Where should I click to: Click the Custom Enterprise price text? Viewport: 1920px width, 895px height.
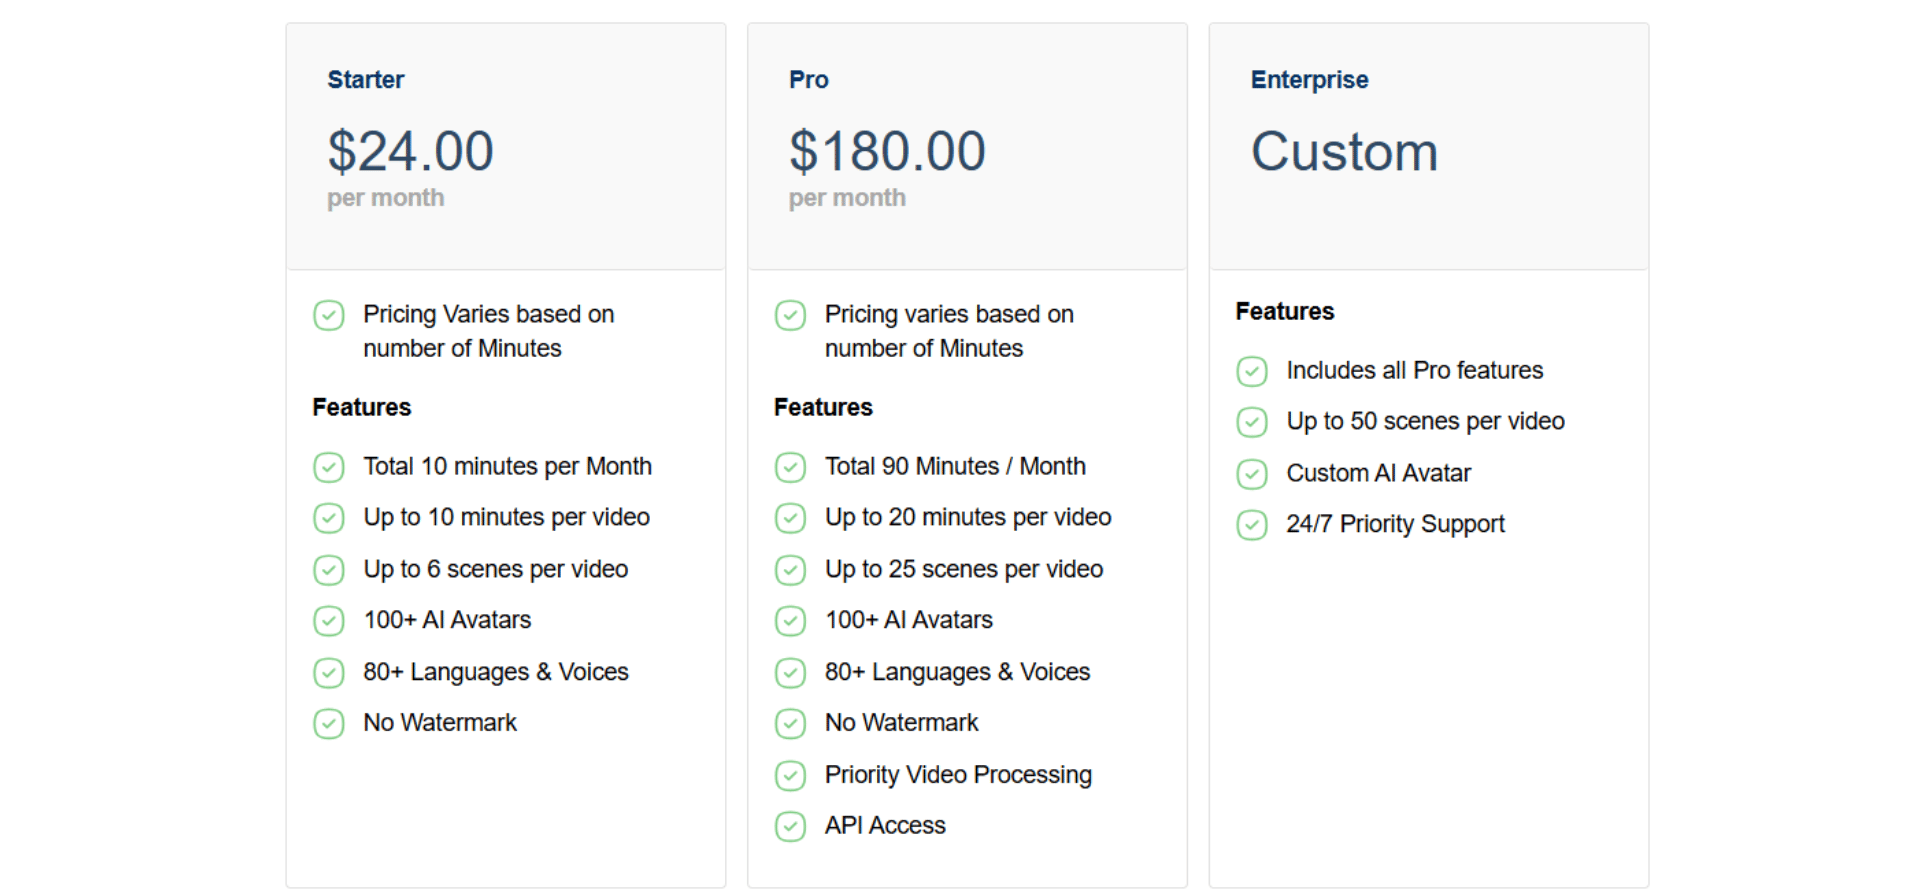click(x=1344, y=152)
